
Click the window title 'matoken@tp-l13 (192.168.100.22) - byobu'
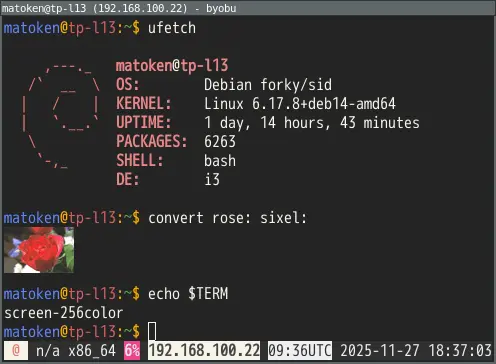[x=119, y=8]
